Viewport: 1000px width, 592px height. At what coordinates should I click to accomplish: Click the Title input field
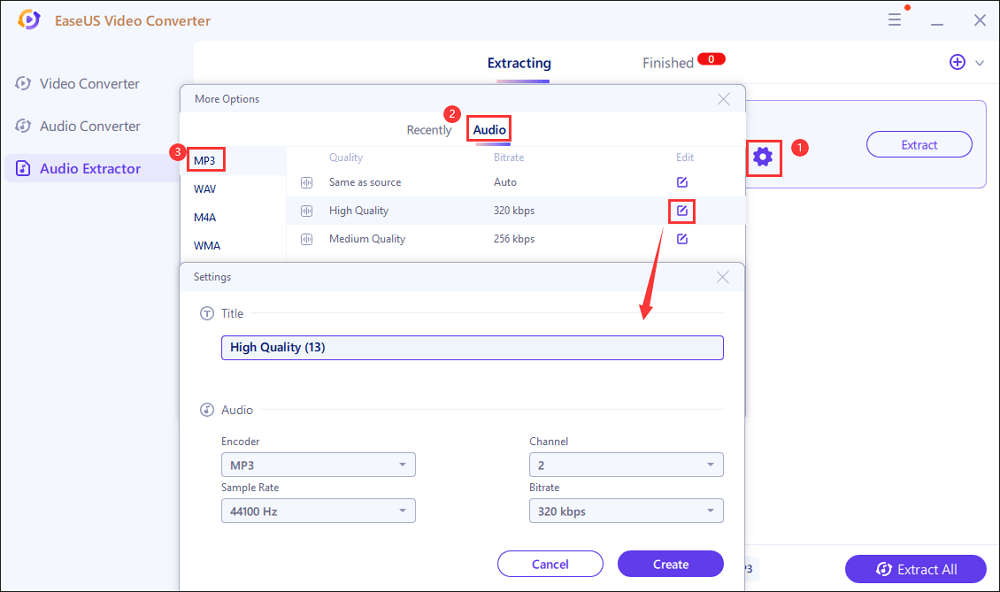[x=471, y=347]
